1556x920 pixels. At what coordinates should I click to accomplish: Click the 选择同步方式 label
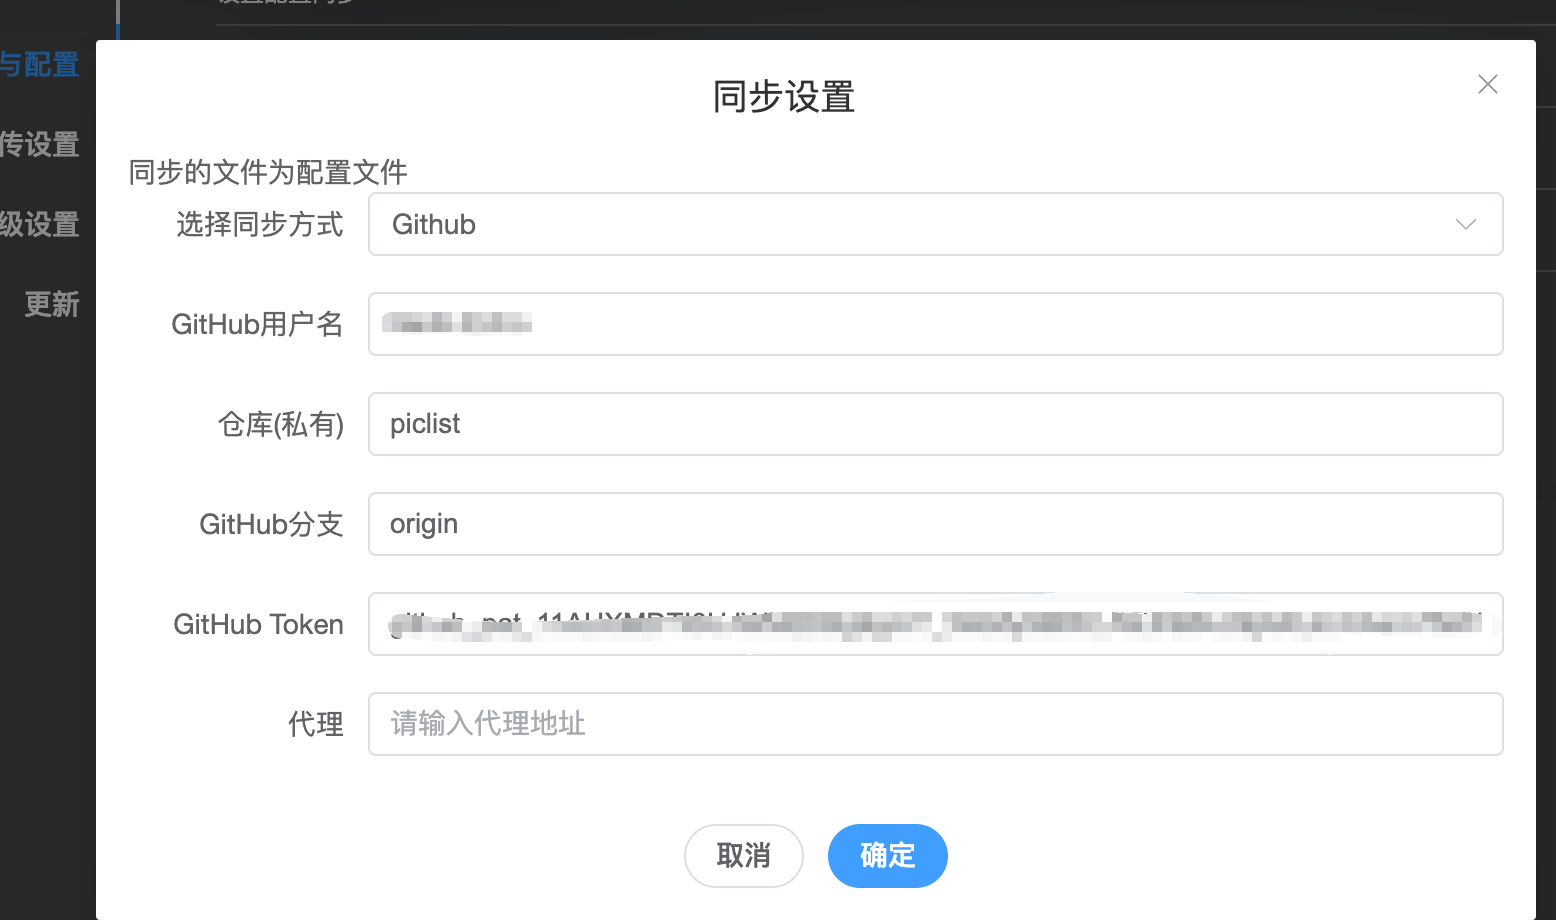[x=260, y=224]
